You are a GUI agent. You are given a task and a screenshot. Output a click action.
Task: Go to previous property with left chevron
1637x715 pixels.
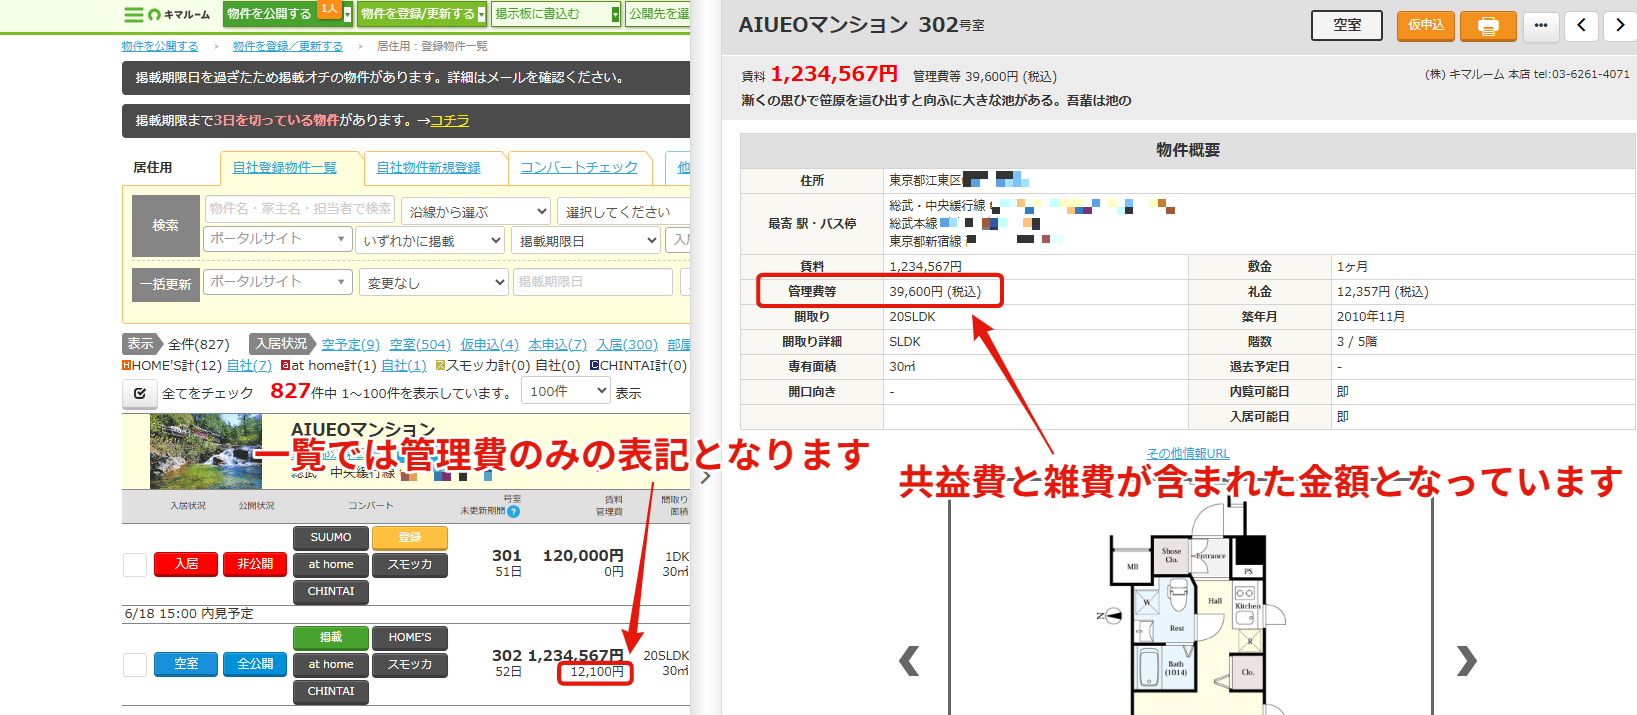pyautogui.click(x=1581, y=26)
